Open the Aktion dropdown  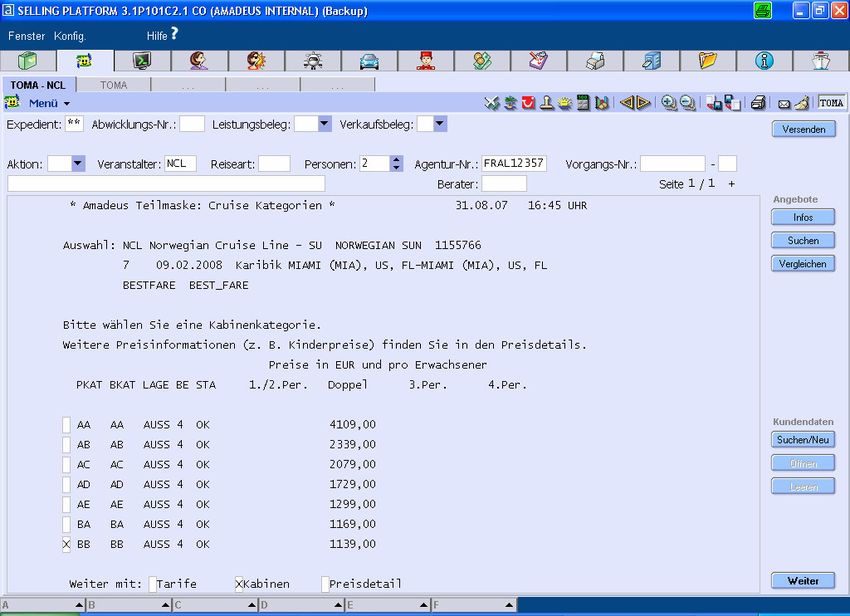pos(78,164)
